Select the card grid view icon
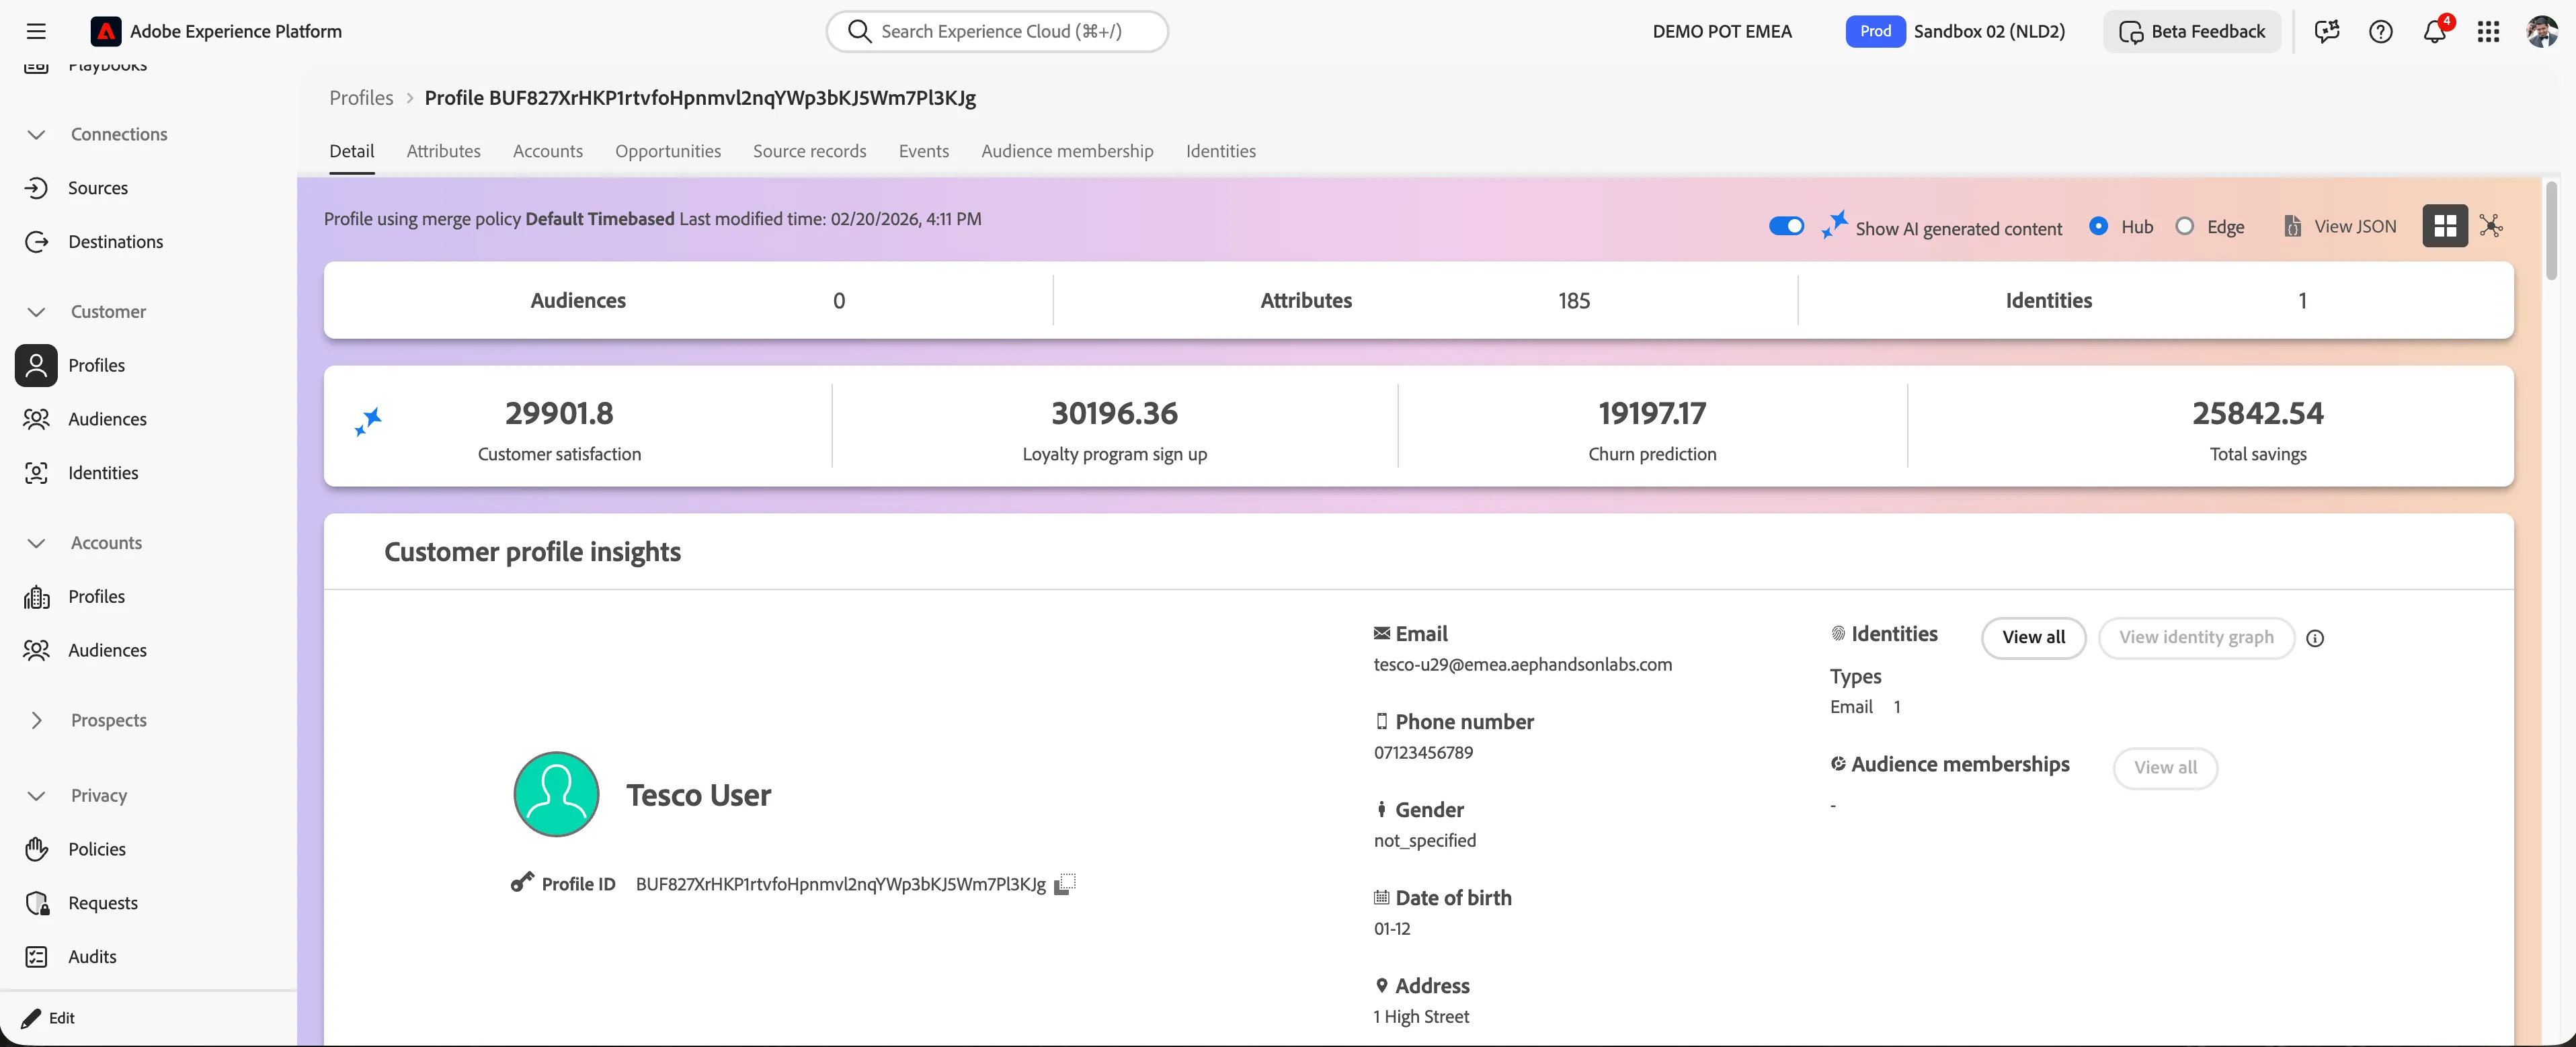Screen dimensions: 2576x1047 [2445, 226]
